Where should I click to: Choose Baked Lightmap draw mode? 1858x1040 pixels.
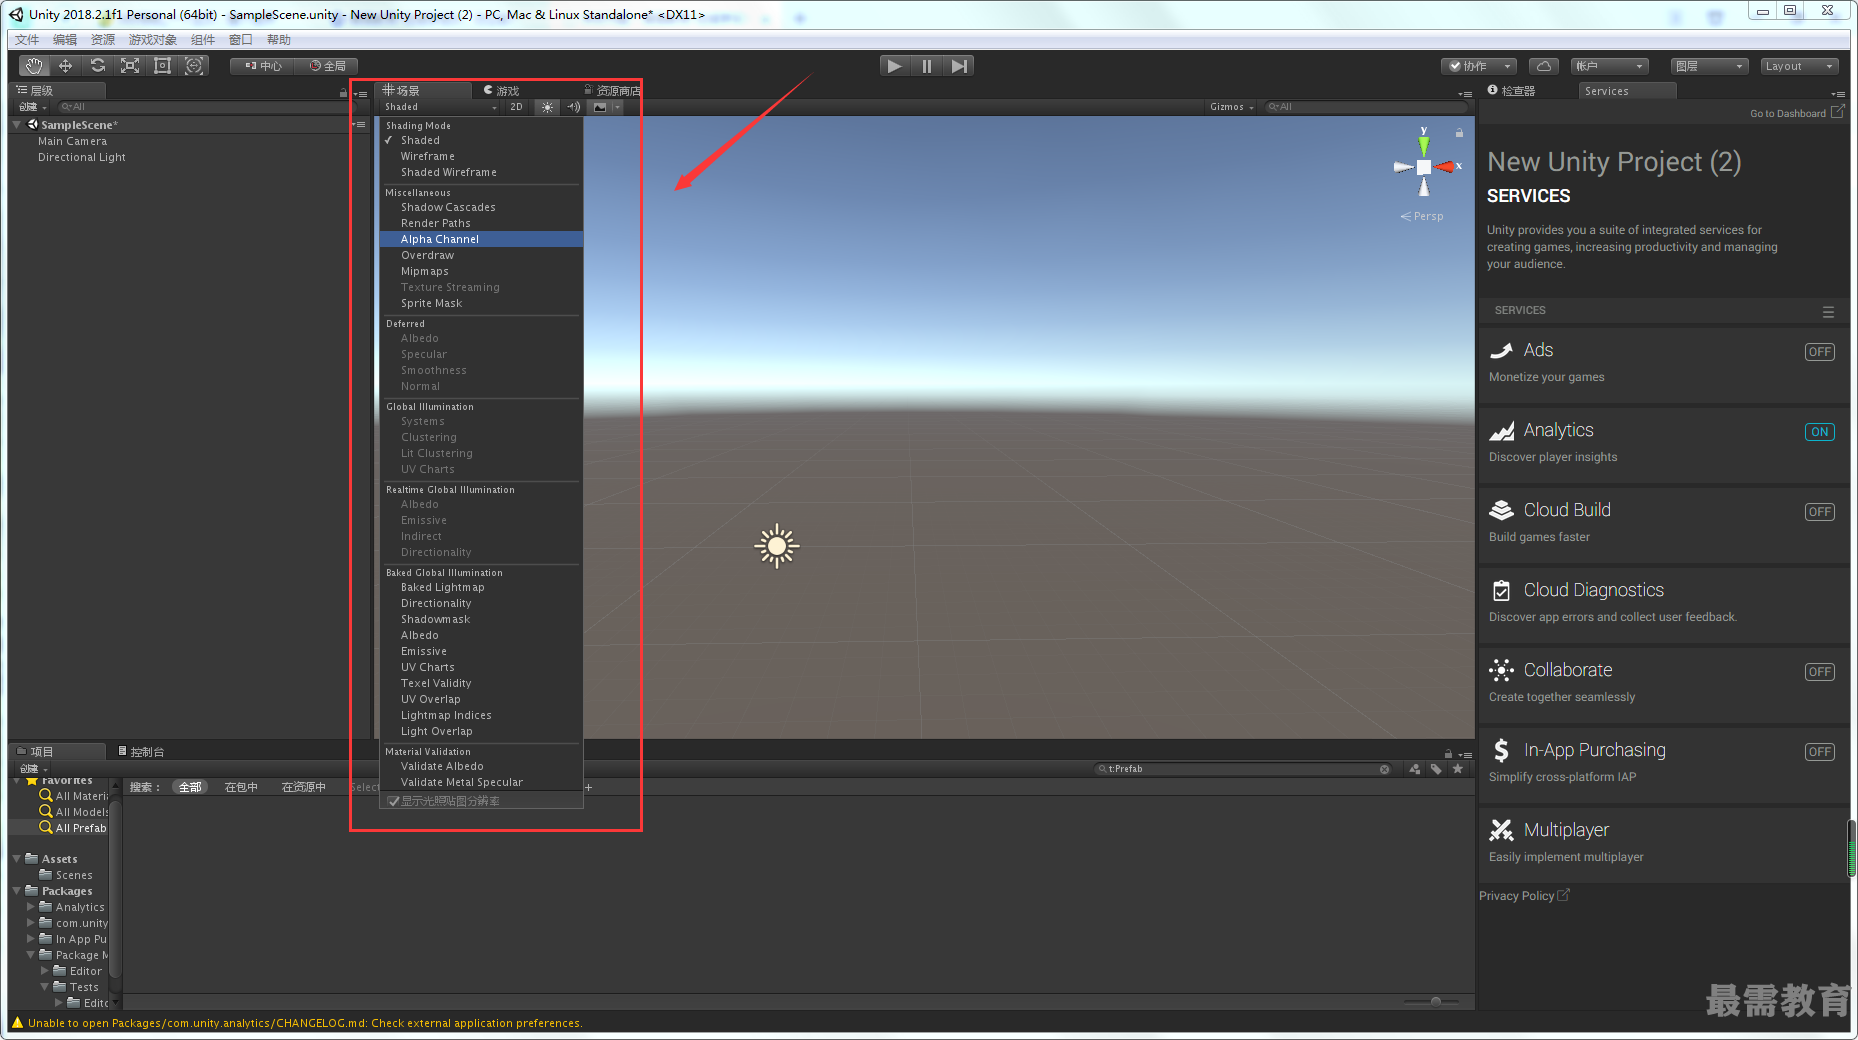pyautogui.click(x=481, y=587)
